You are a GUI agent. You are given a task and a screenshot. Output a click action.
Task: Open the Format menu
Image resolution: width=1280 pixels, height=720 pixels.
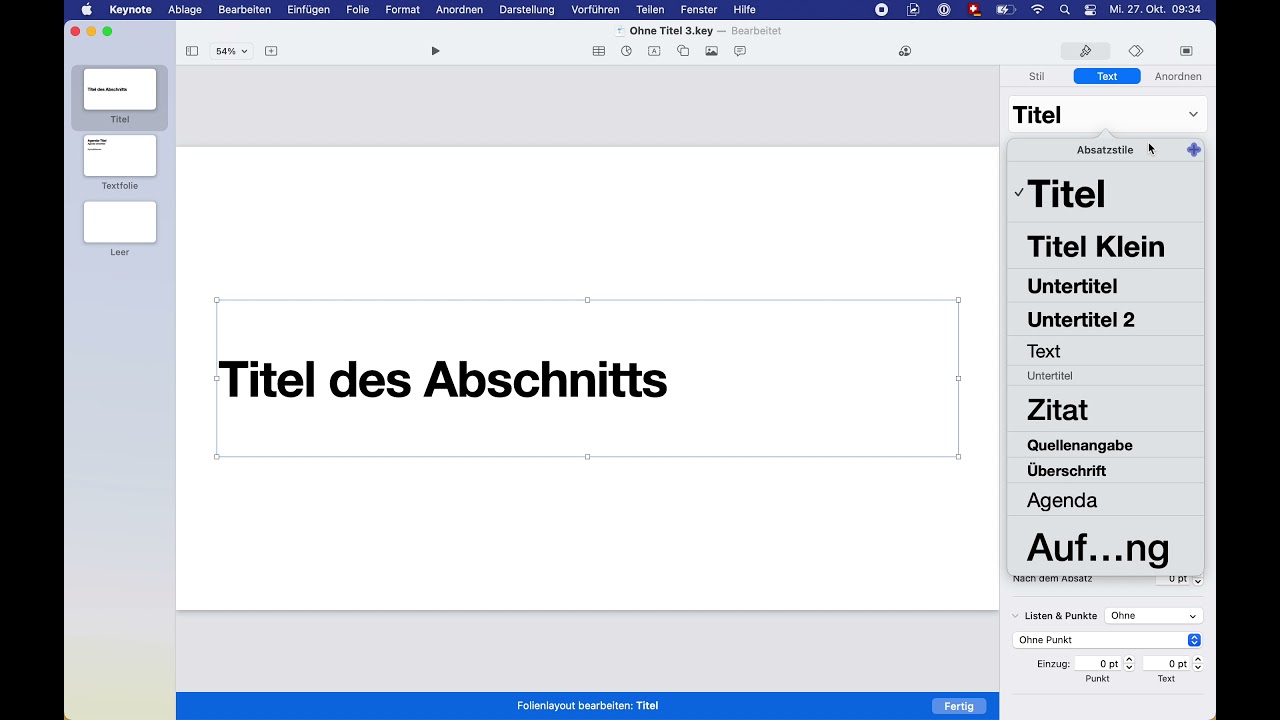[x=403, y=9]
